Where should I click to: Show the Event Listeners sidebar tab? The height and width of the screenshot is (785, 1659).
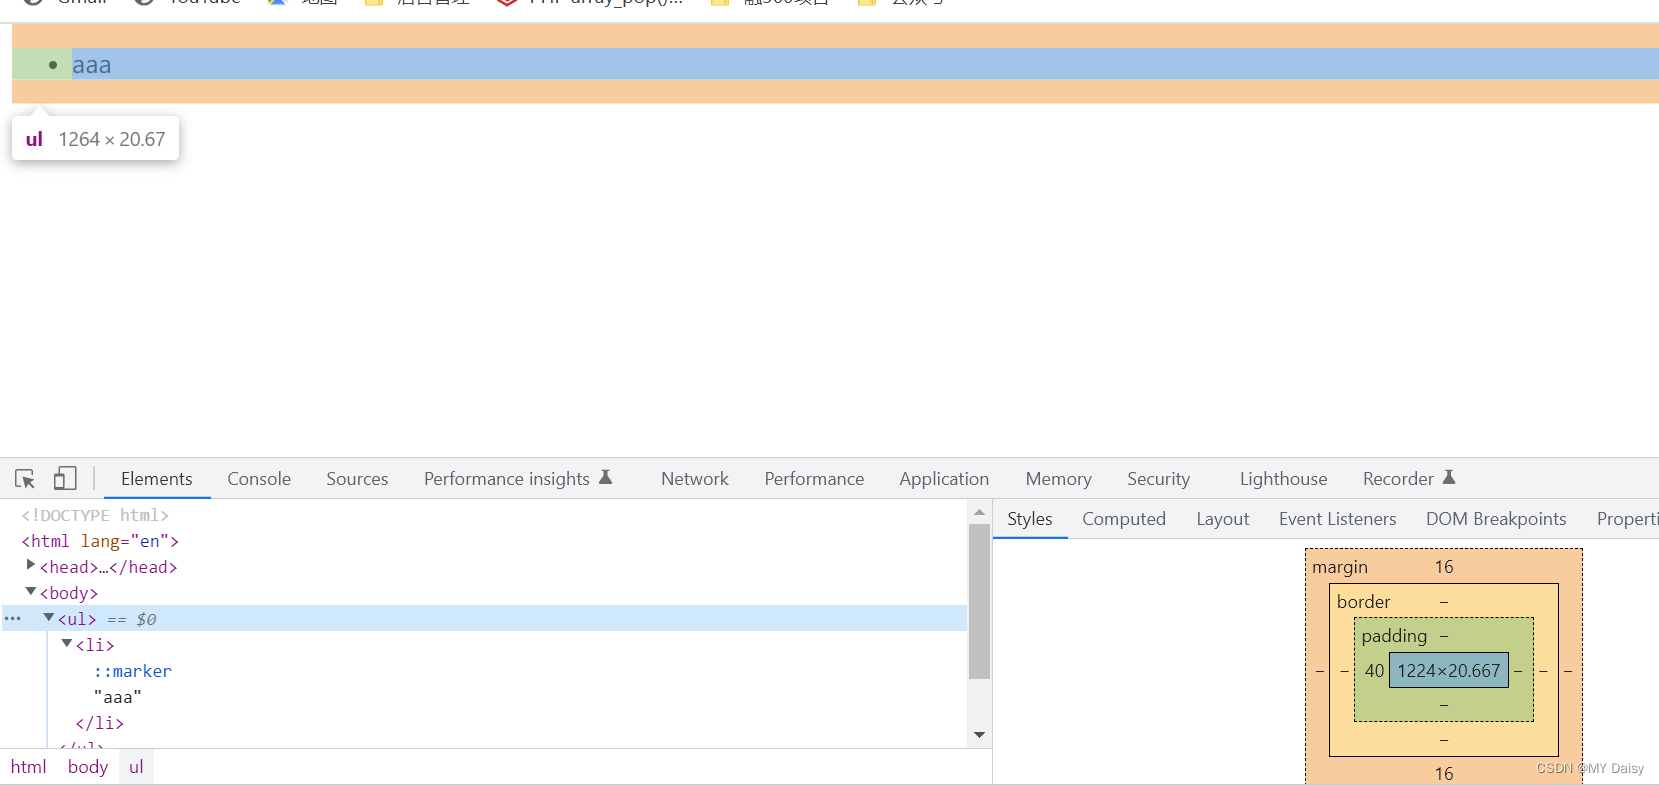pyautogui.click(x=1338, y=519)
